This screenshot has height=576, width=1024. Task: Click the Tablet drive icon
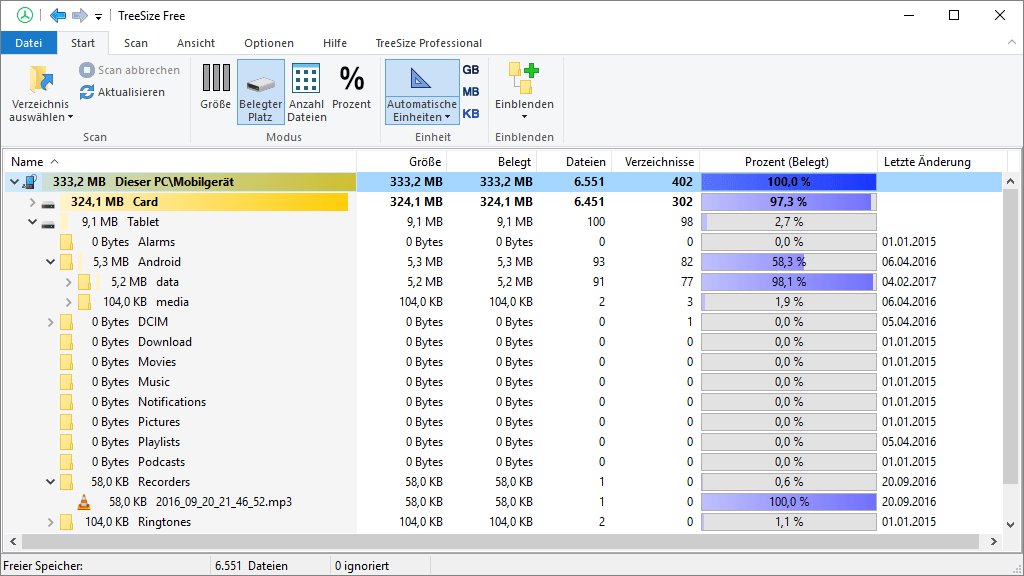tap(48, 224)
